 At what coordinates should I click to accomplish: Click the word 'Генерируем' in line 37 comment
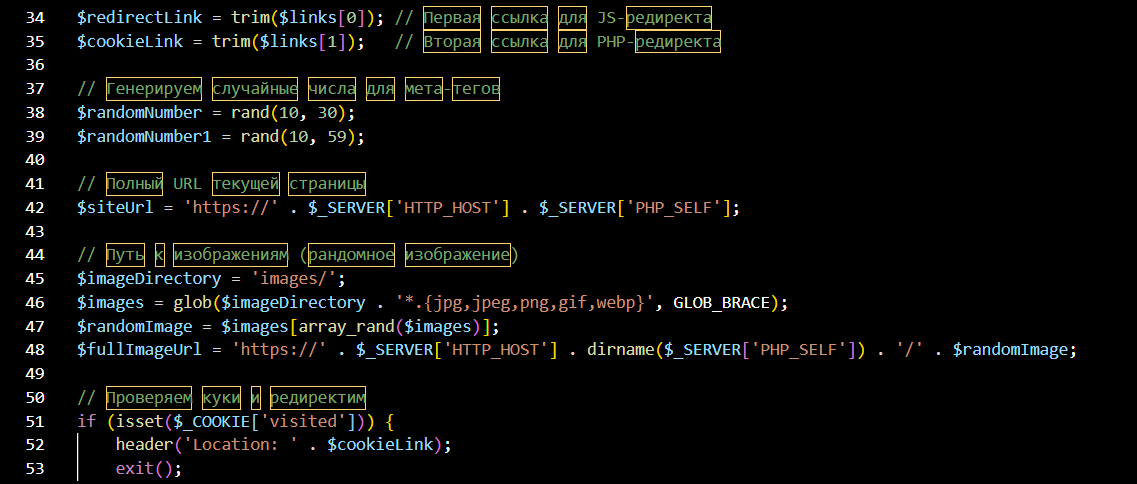coord(154,89)
